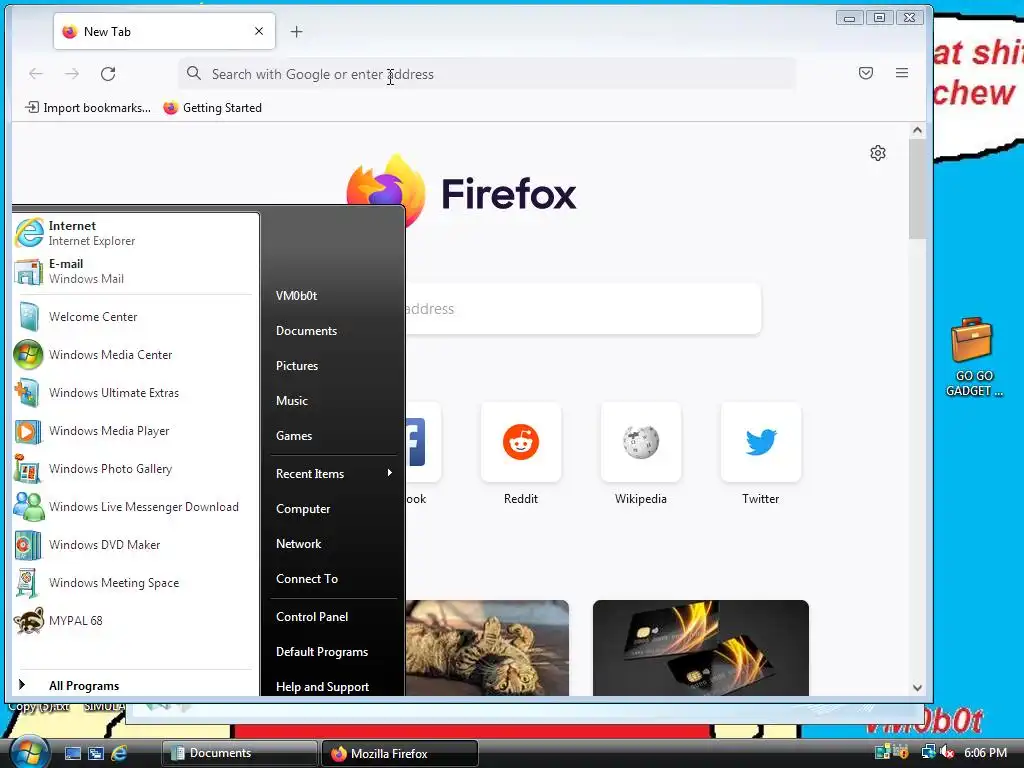
Task: Open Windows Mail E-mail entry
Action: [134, 271]
